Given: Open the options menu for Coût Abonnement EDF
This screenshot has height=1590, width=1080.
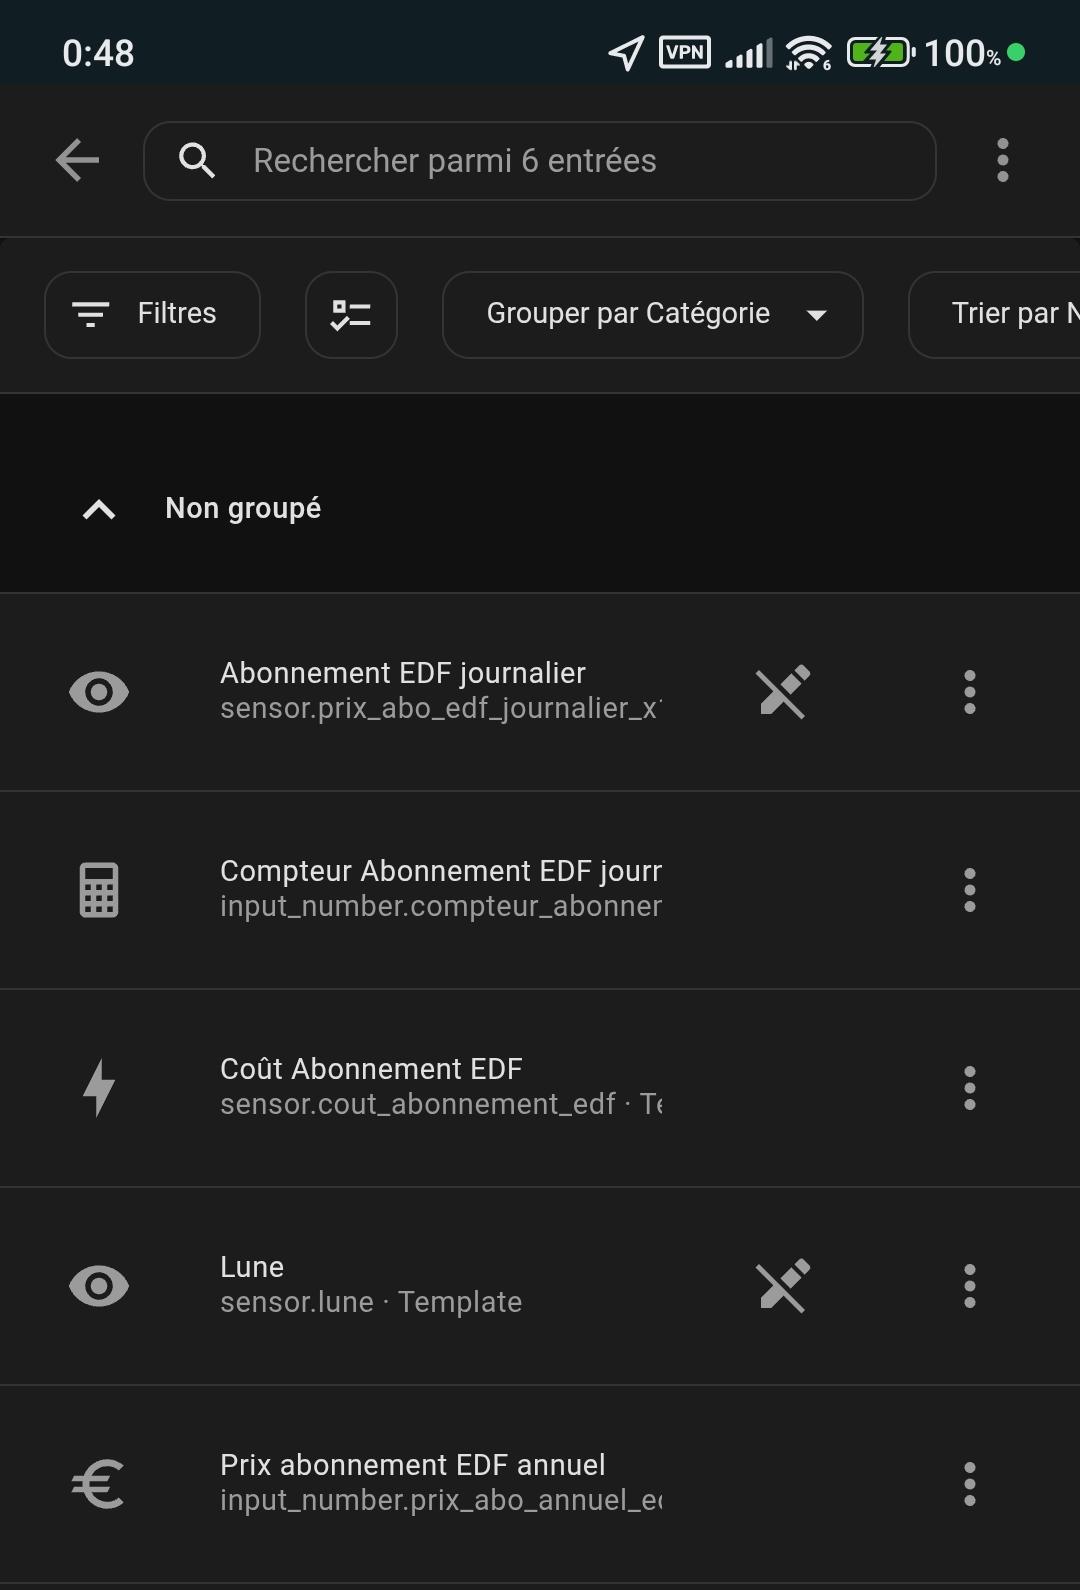Looking at the screenshot, I should pyautogui.click(x=969, y=1088).
